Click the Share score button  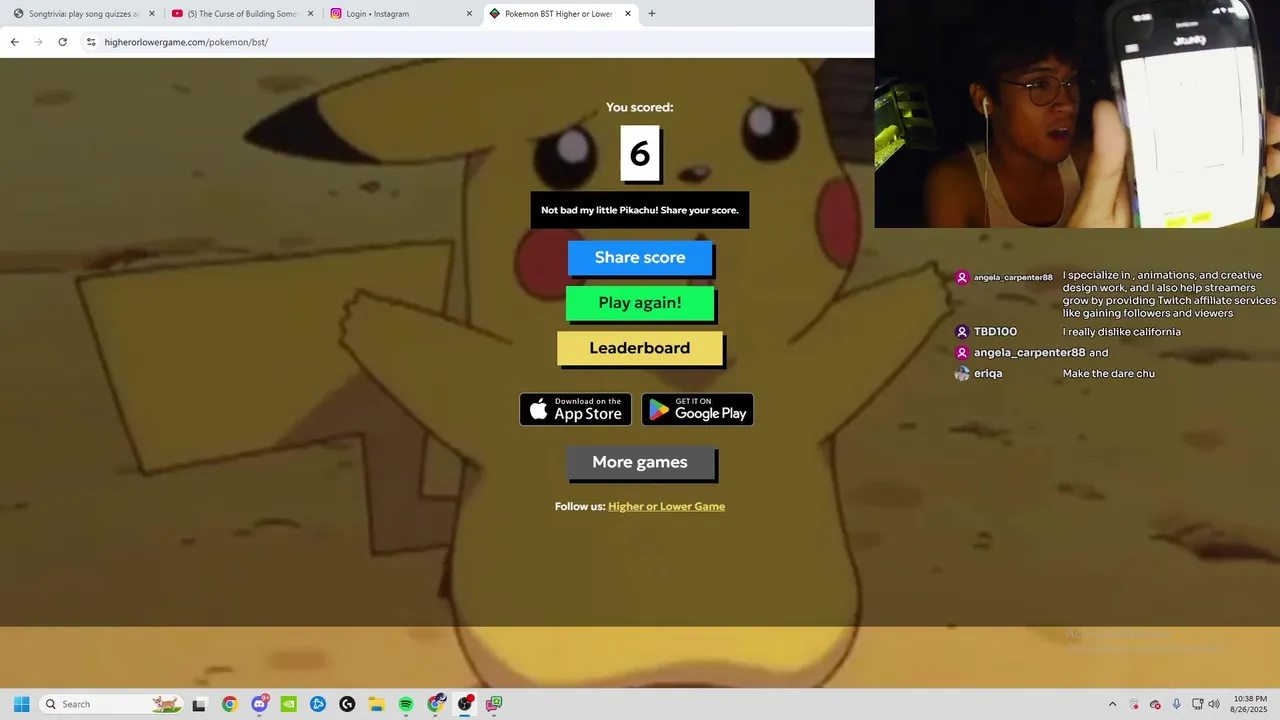pyautogui.click(x=640, y=258)
